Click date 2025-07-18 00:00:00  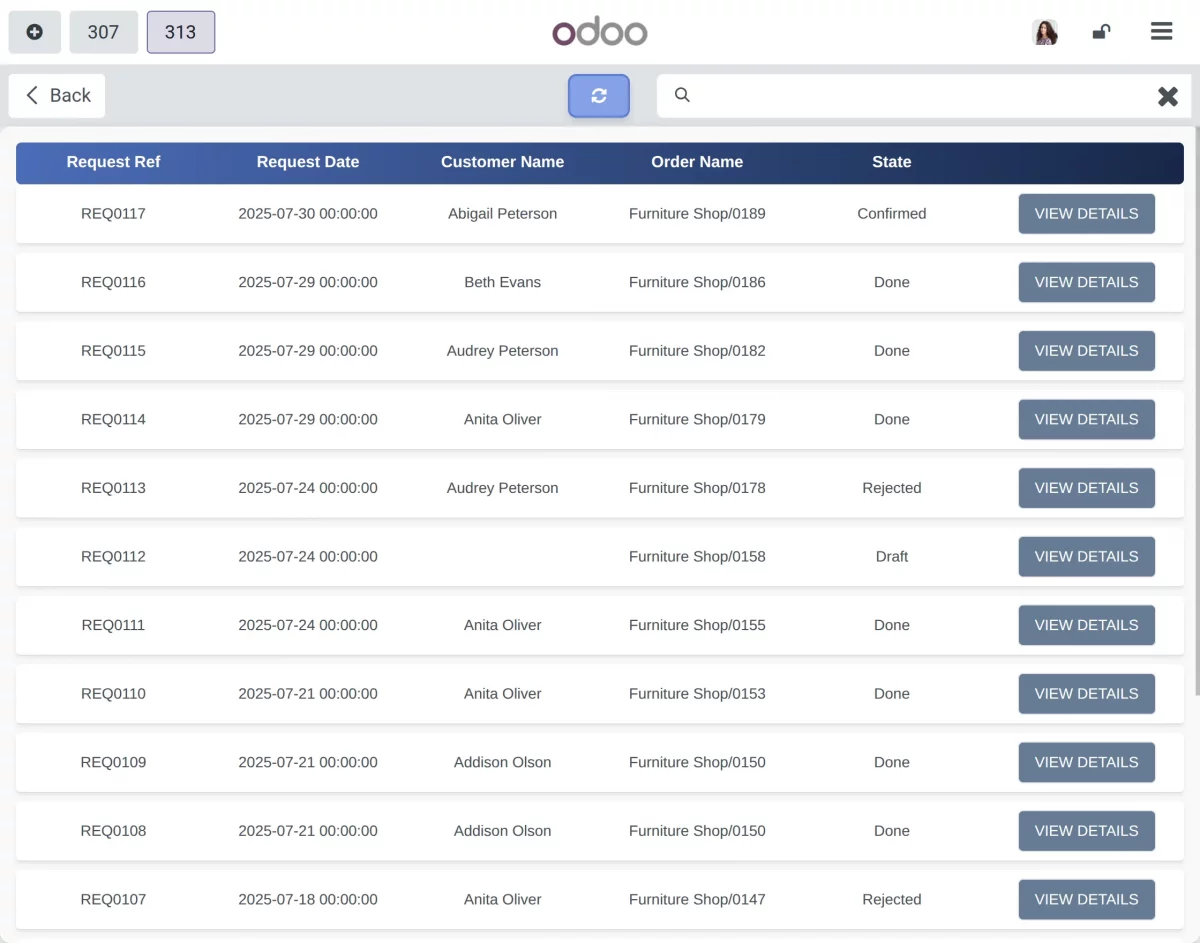308,899
